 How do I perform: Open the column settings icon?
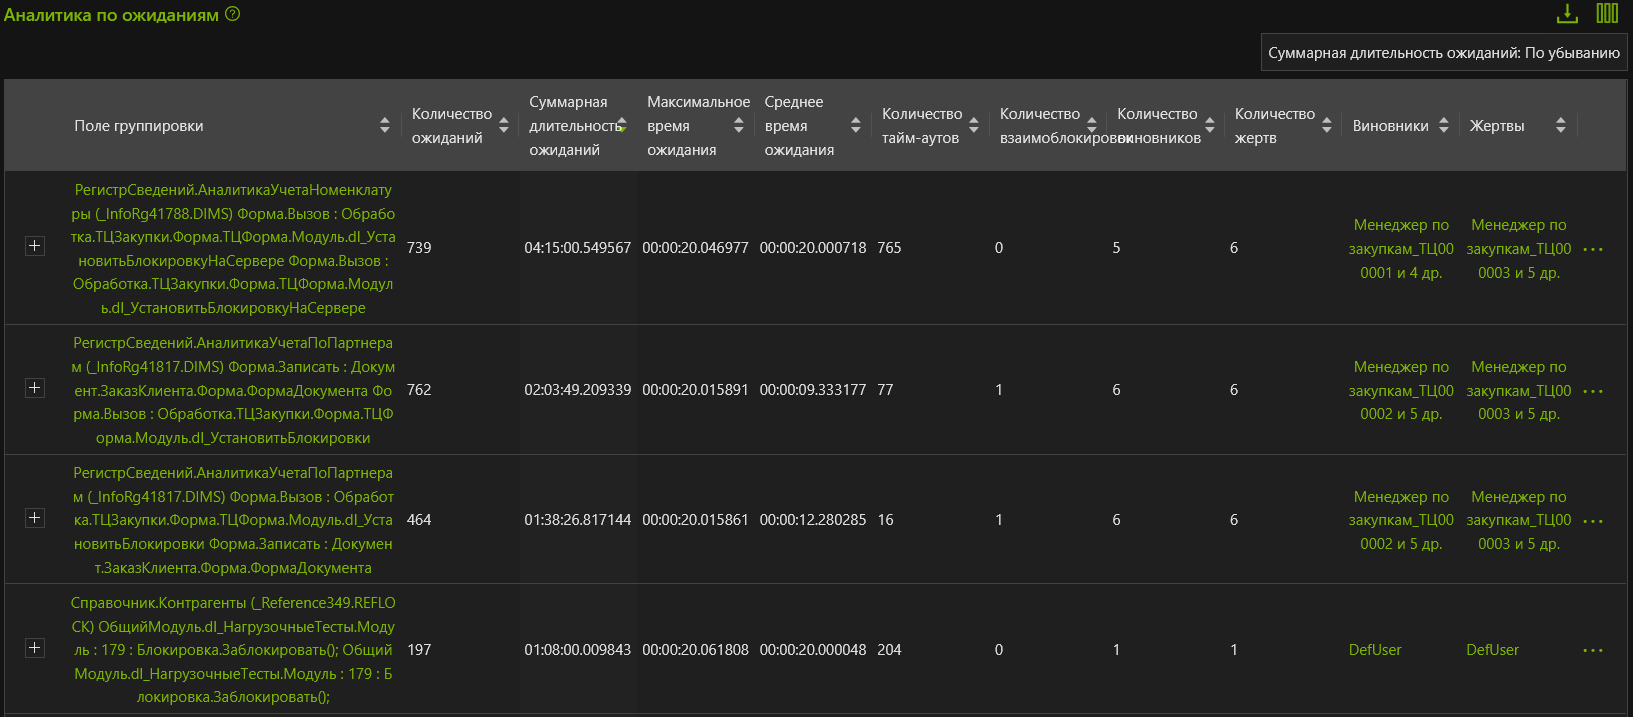point(1607,13)
